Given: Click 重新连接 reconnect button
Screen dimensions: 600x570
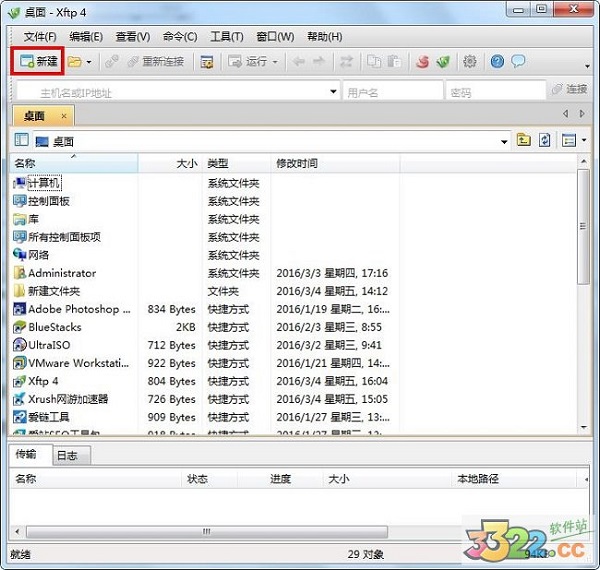Looking at the screenshot, I should click(x=155, y=61).
